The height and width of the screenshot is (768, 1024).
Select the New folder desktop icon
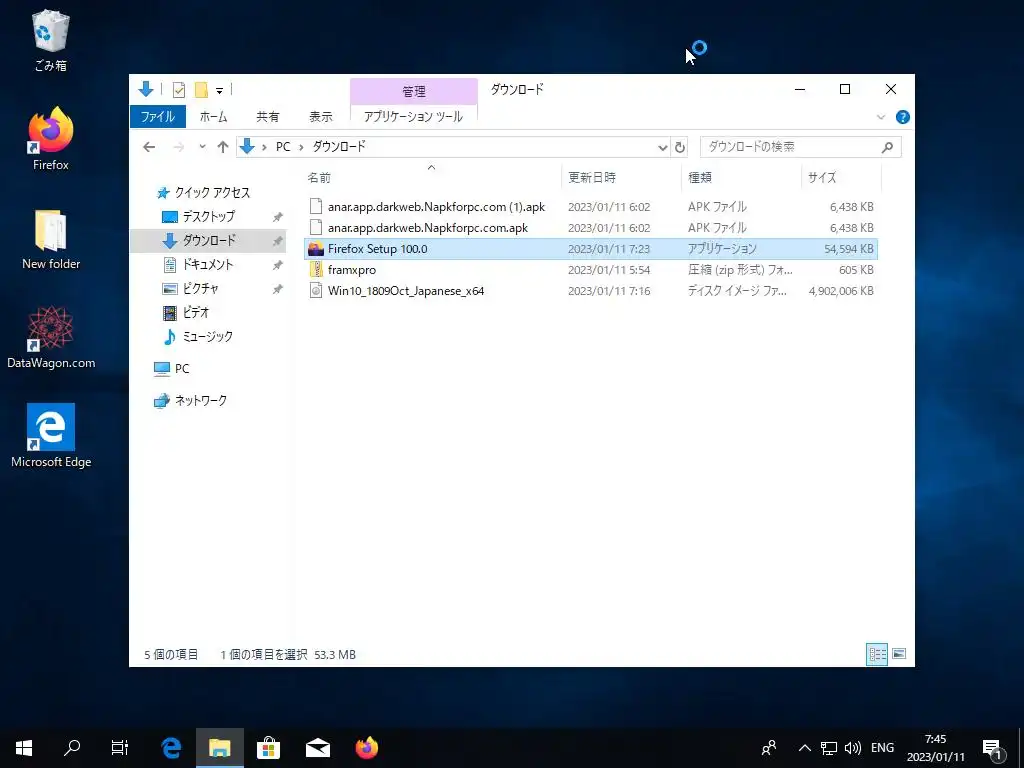click(50, 240)
